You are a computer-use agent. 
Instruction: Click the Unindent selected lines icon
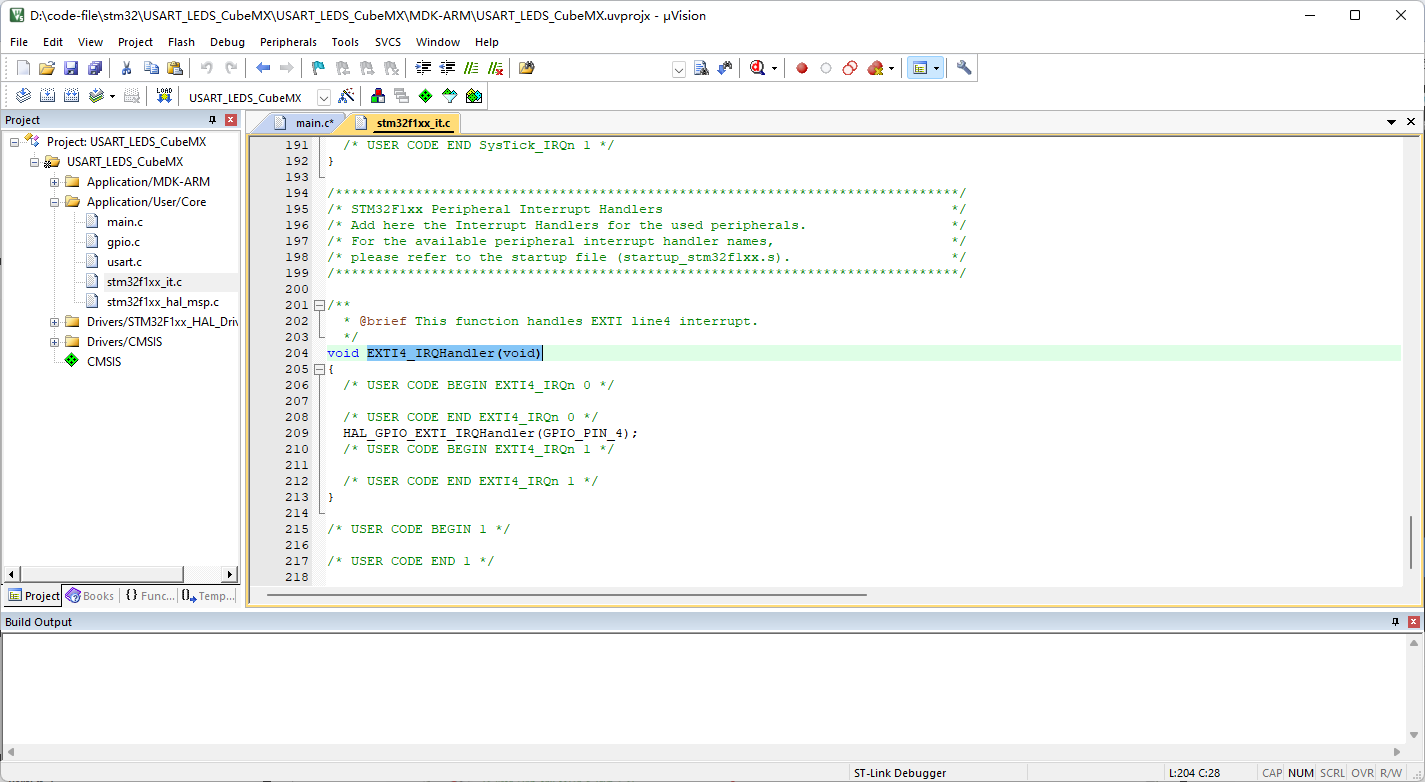pos(447,68)
